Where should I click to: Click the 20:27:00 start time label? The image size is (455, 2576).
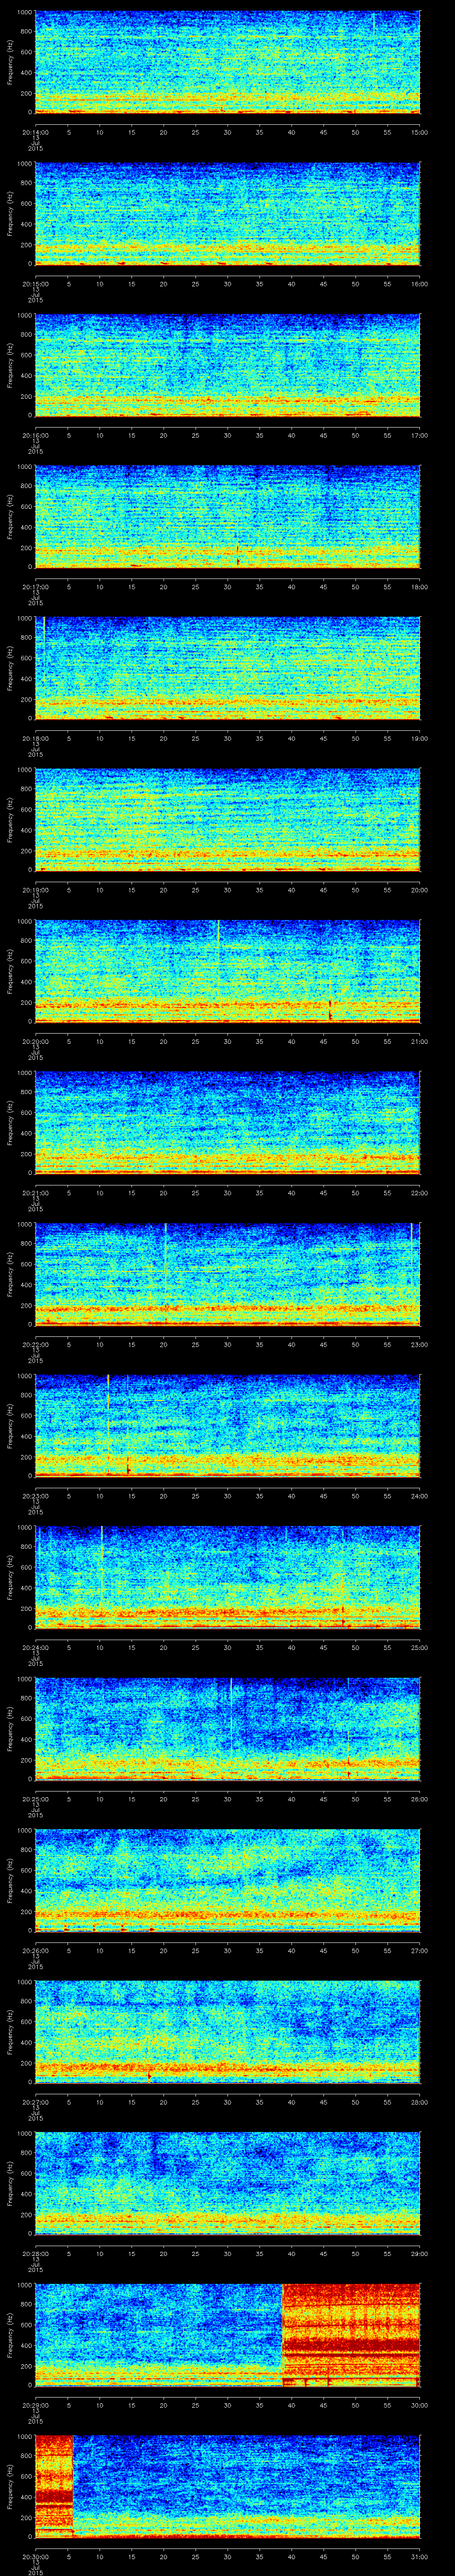[35, 2101]
